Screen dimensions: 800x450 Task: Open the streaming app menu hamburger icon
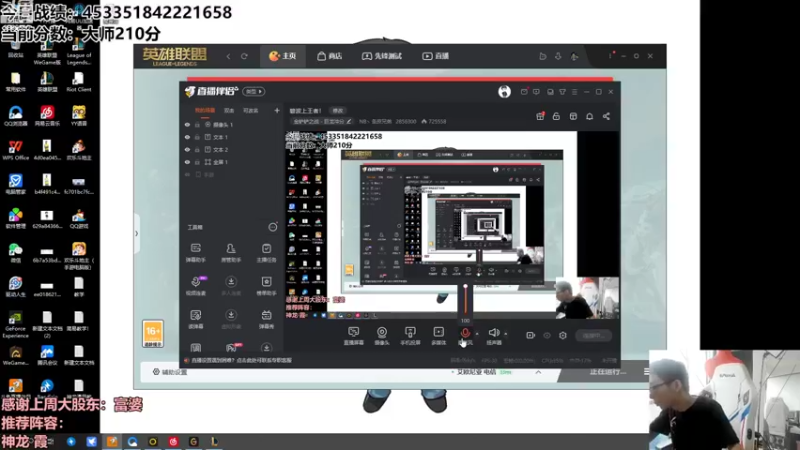(x=574, y=92)
